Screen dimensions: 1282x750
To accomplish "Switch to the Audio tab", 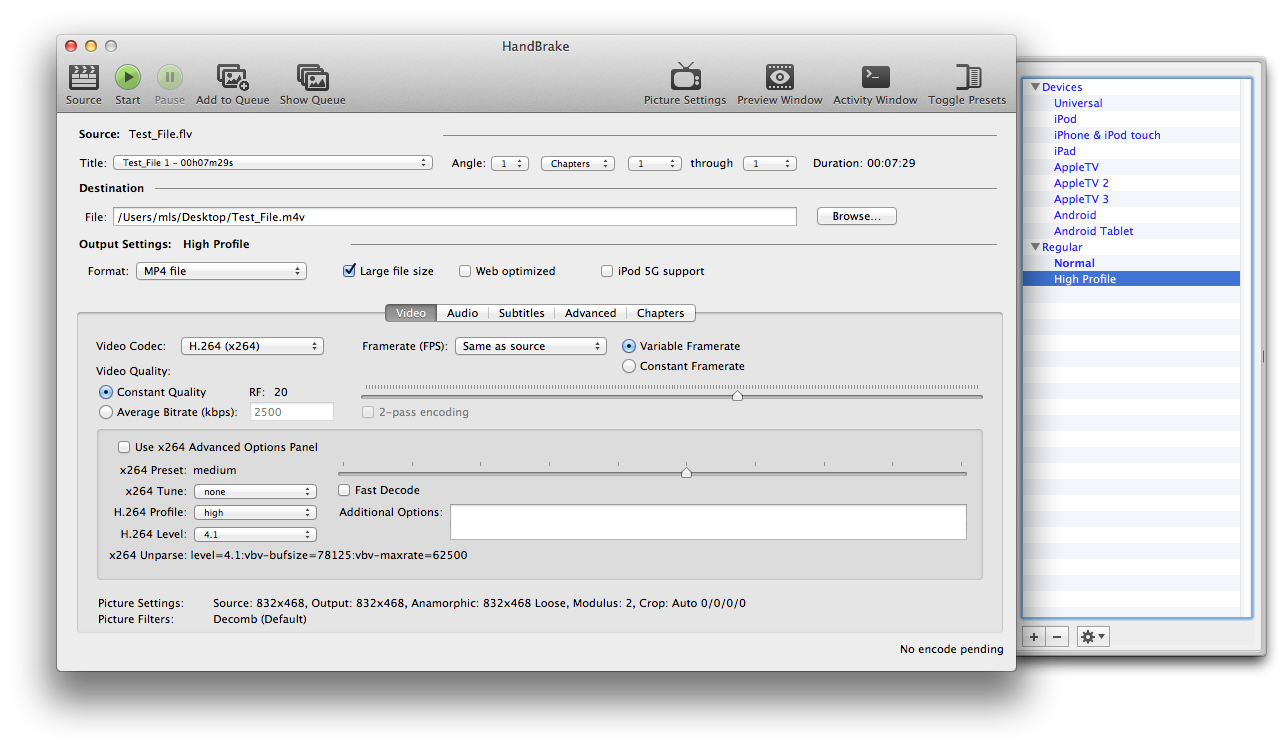I will tap(462, 313).
